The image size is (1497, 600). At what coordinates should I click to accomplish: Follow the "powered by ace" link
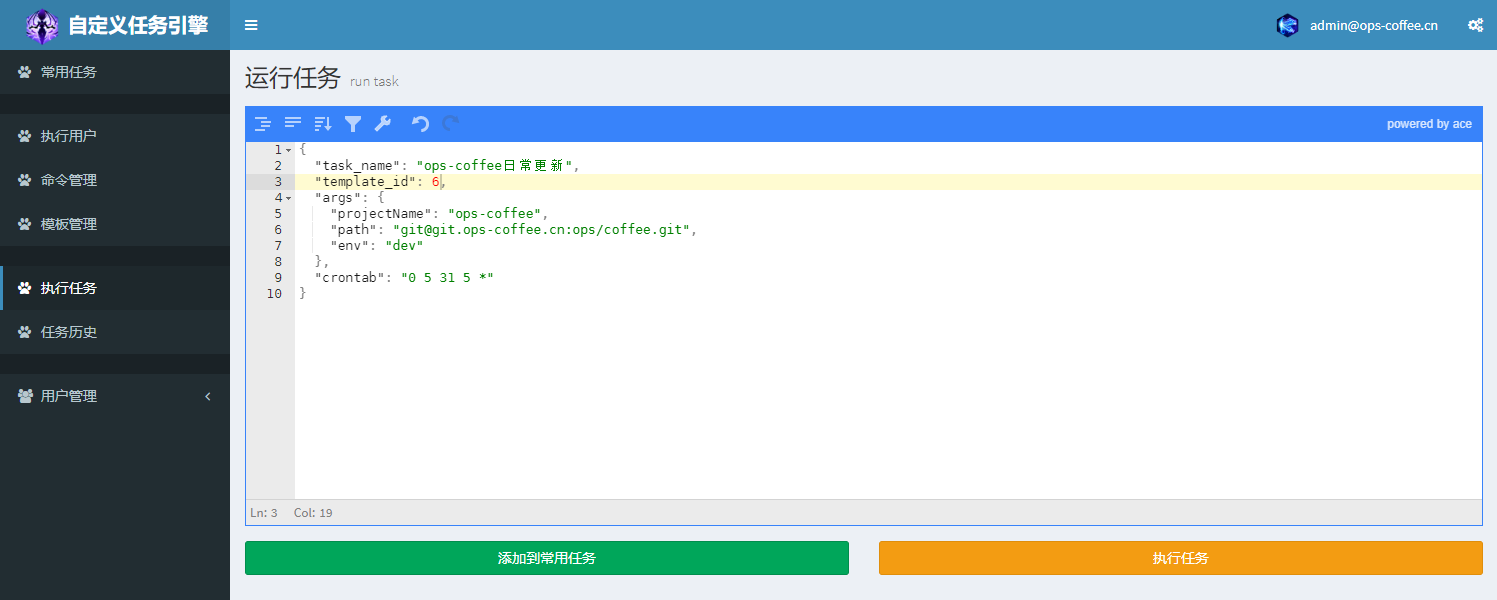[1429, 124]
